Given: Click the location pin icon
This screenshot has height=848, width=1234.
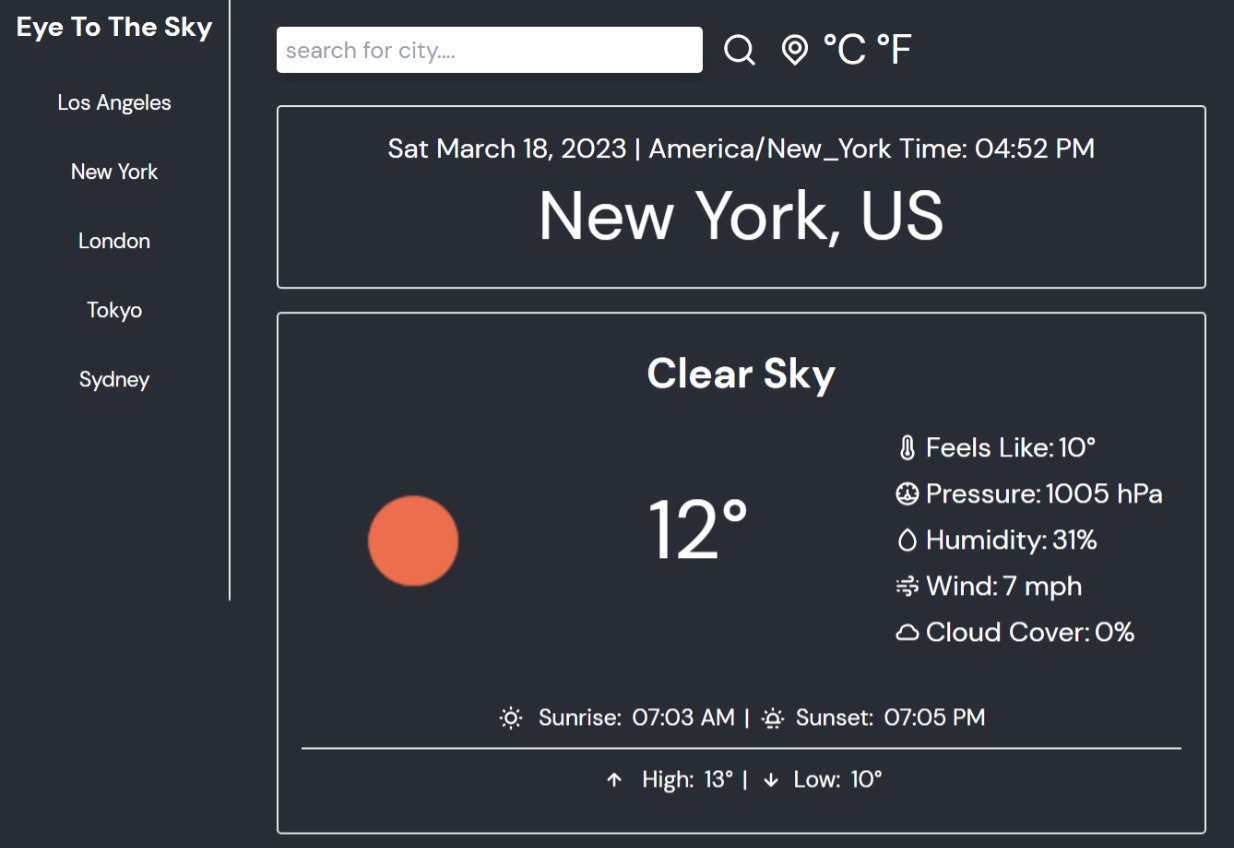Looking at the screenshot, I should (x=794, y=50).
